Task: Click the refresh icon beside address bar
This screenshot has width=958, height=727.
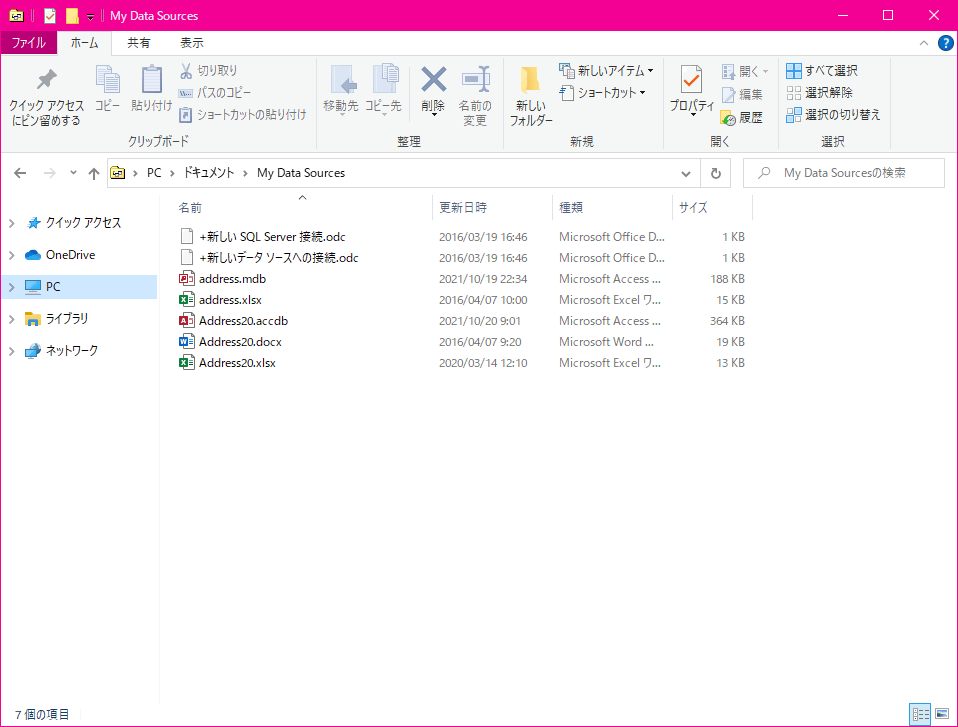Action: (x=715, y=174)
